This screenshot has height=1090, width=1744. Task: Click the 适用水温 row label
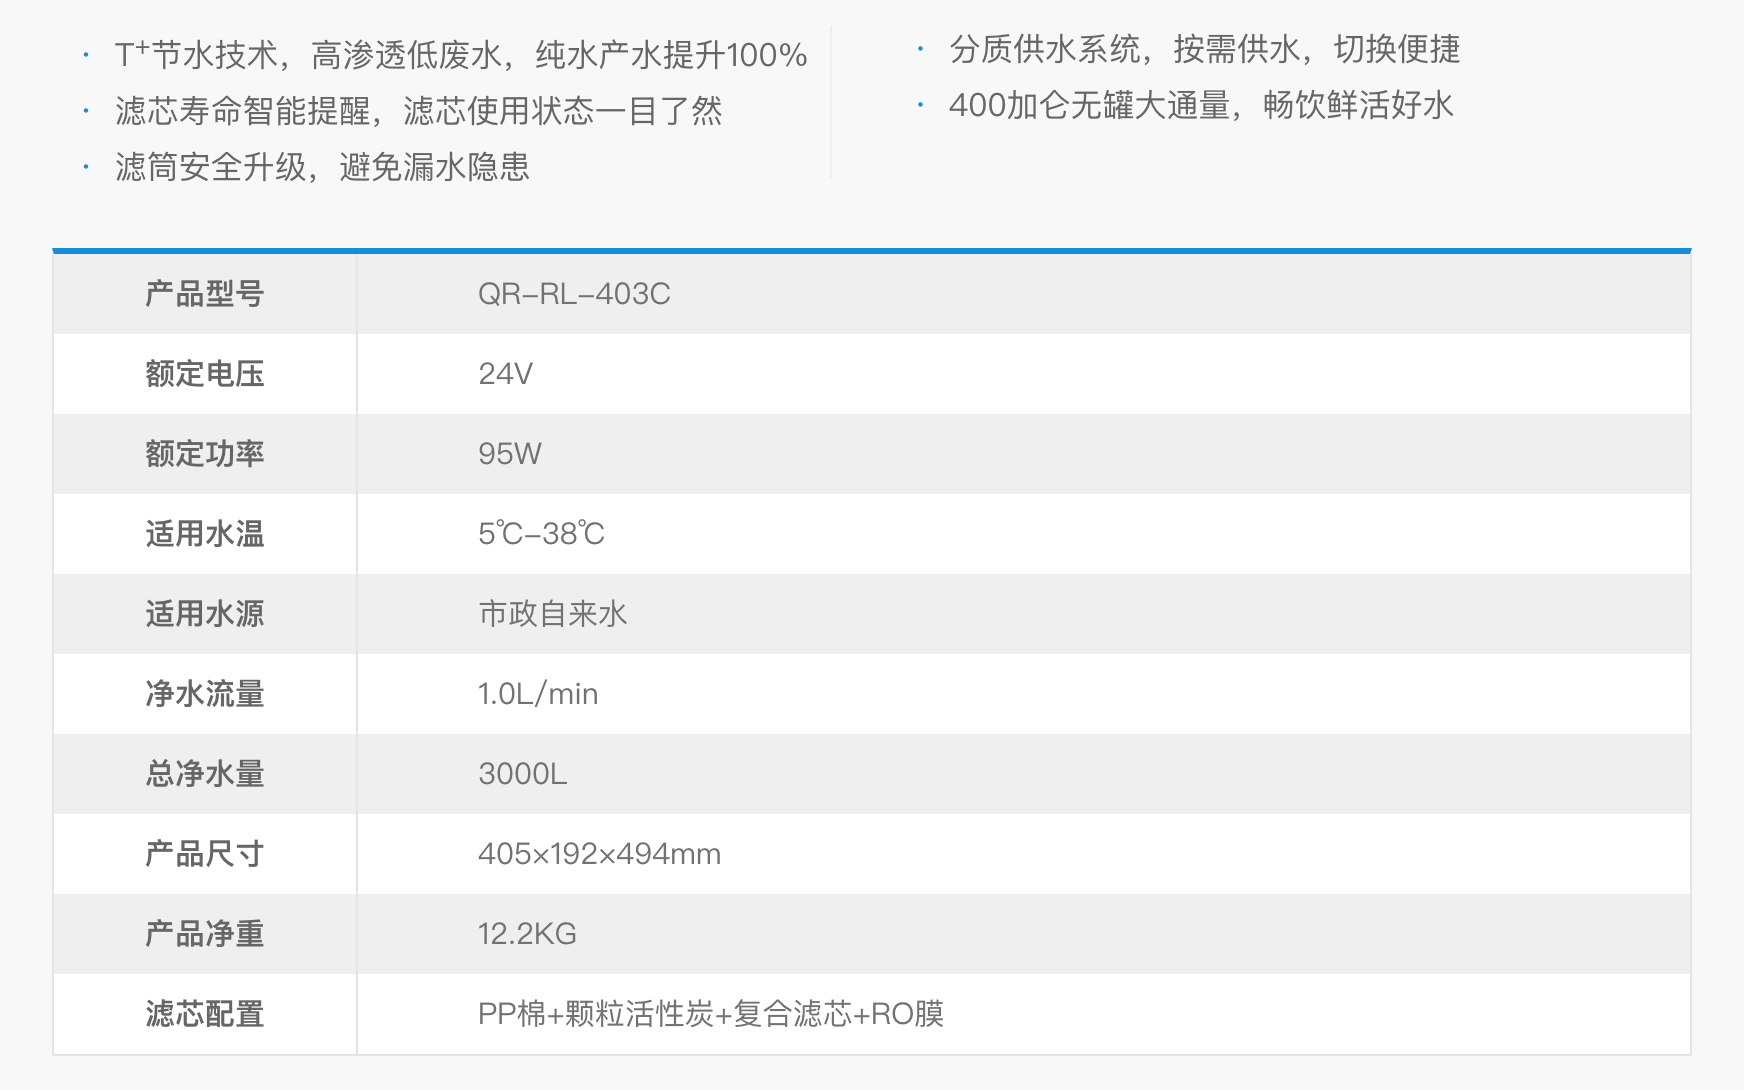coord(204,534)
